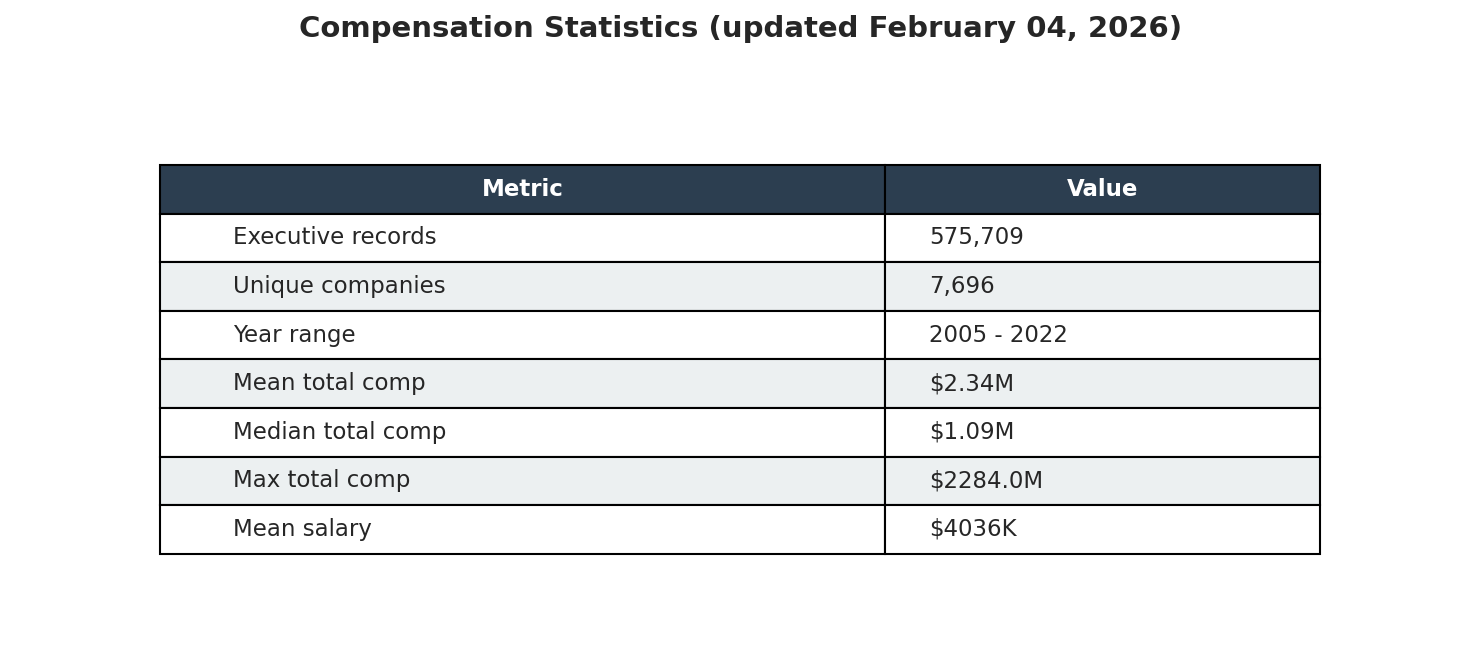The height and width of the screenshot is (655, 1480).
Task: Click the Year range row label
Action: [294, 335]
